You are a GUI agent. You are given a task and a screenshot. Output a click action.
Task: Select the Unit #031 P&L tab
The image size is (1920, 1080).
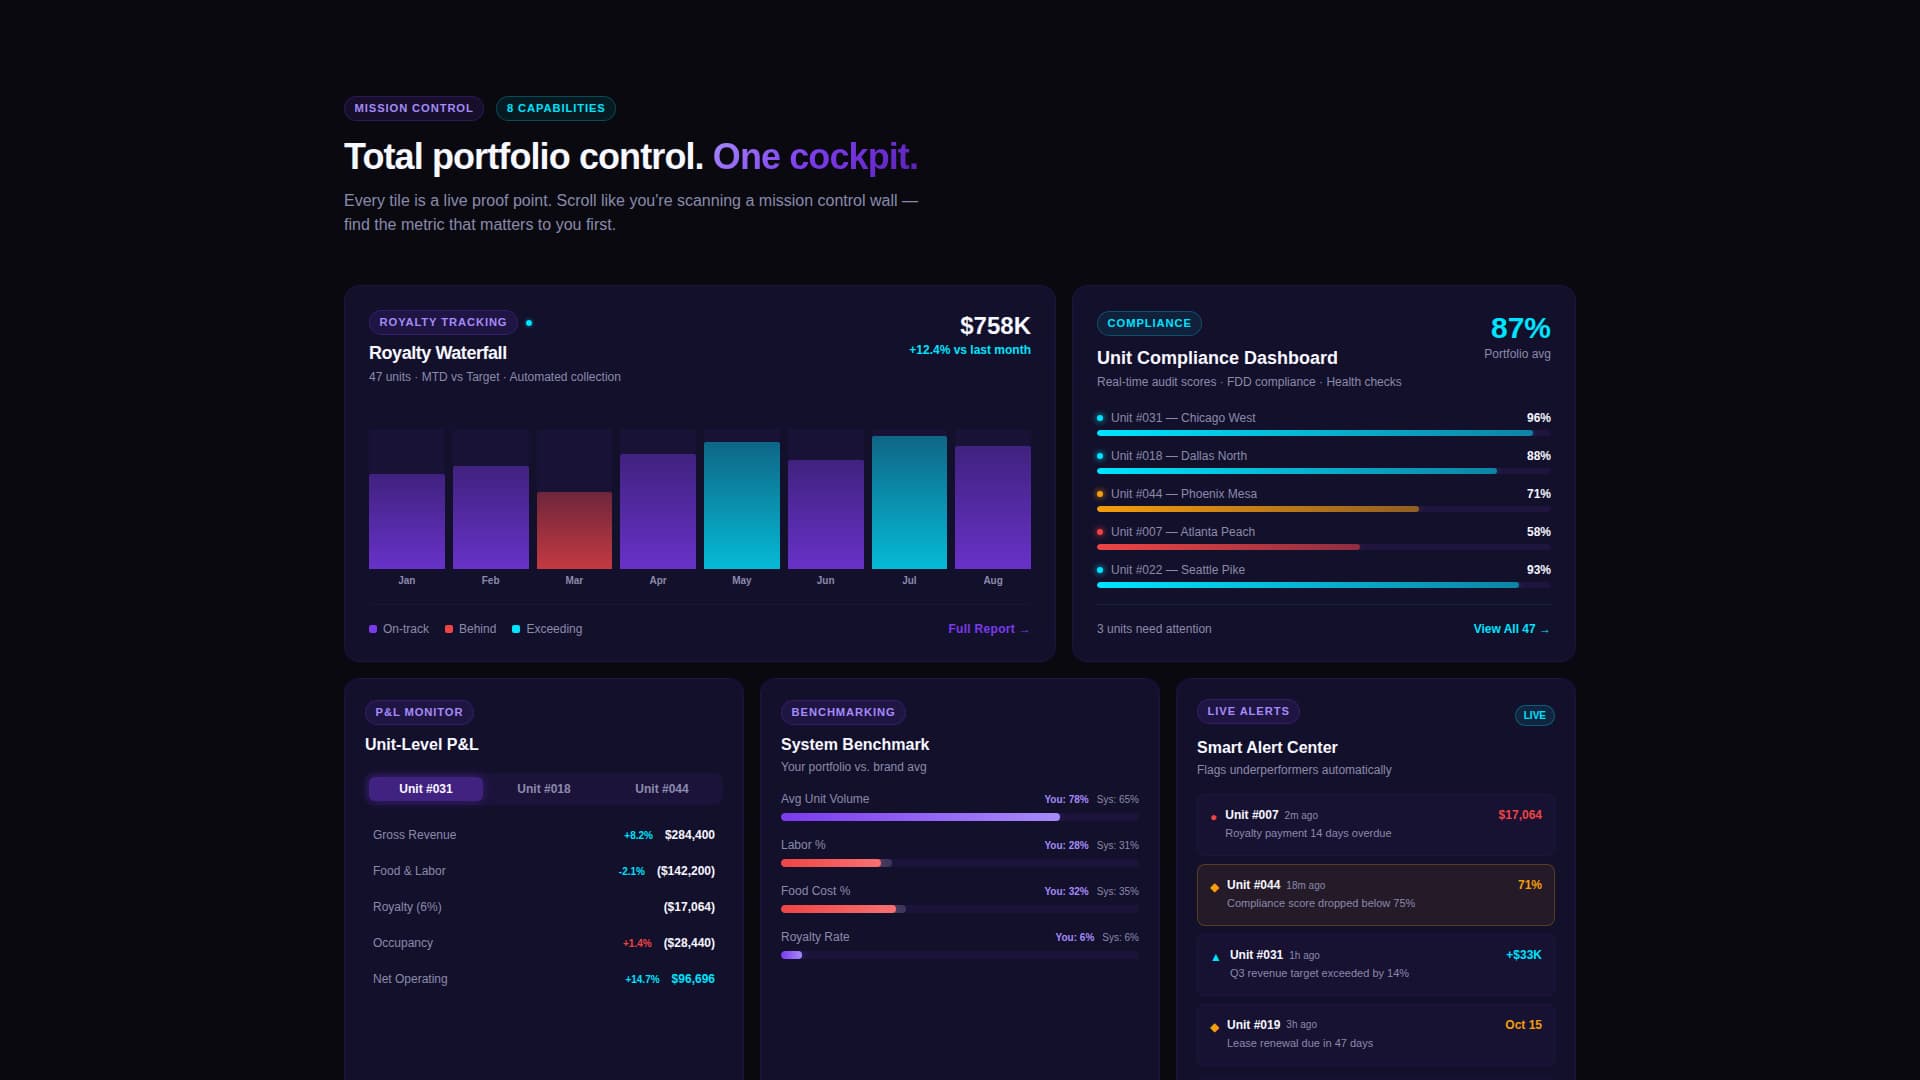426,789
